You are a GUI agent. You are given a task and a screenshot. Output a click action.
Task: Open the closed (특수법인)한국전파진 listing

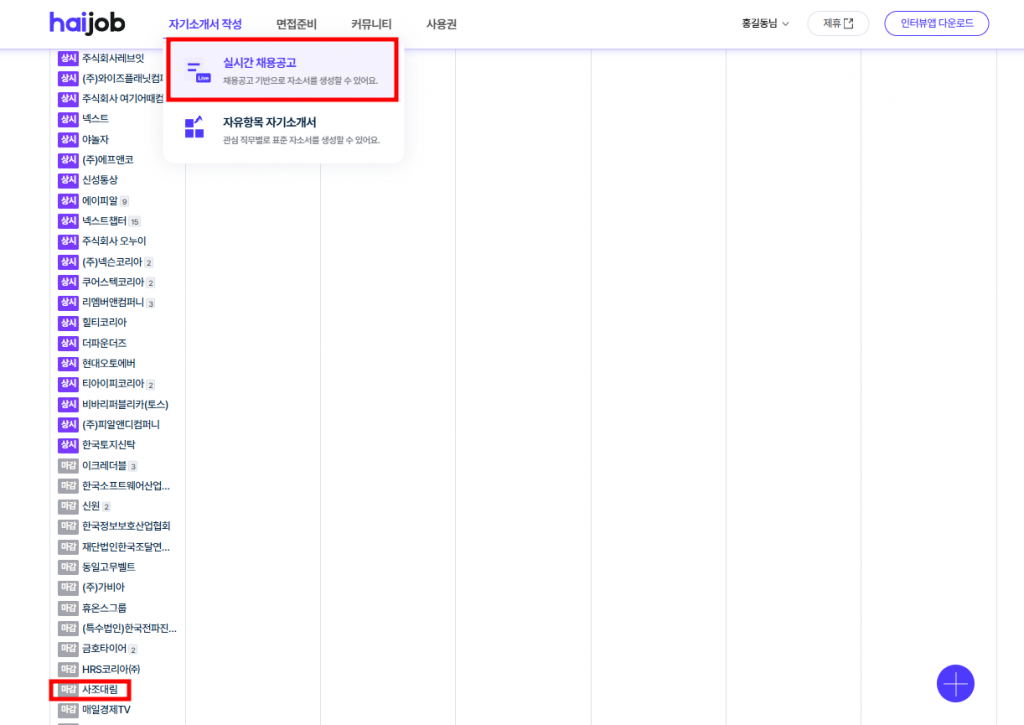pyautogui.click(x=129, y=628)
